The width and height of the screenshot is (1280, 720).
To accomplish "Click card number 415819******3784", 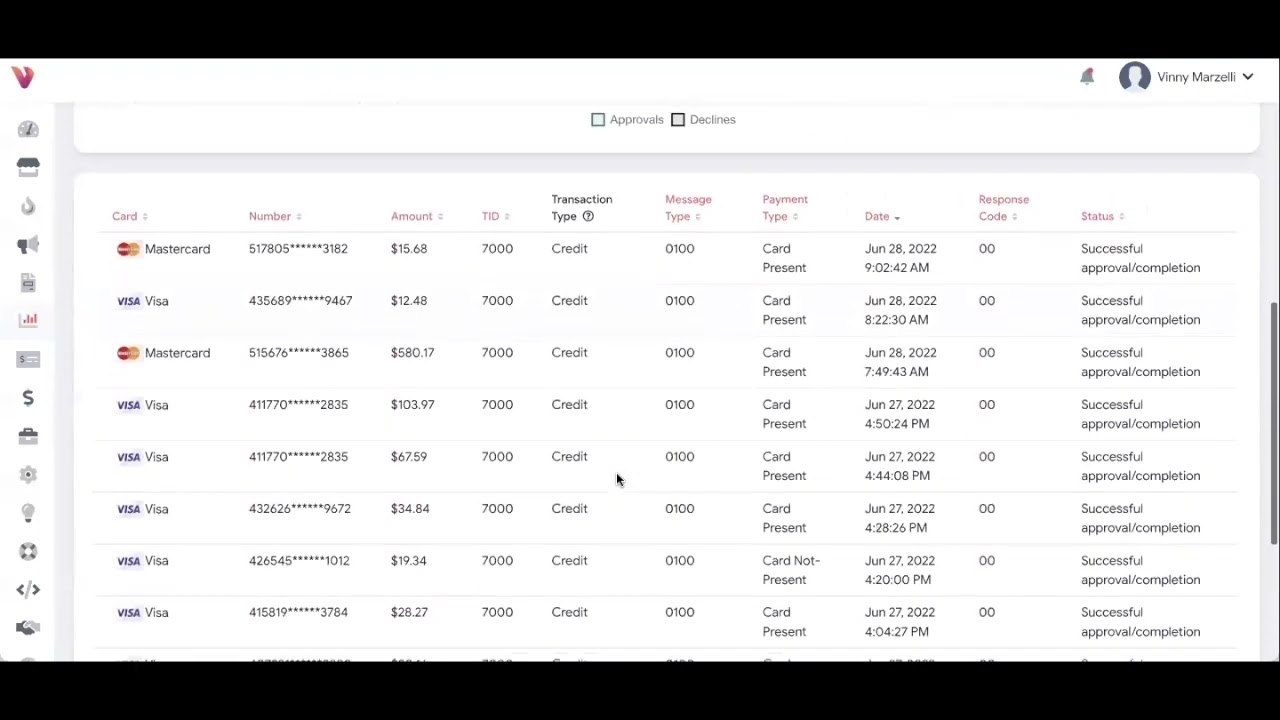I will point(298,613).
